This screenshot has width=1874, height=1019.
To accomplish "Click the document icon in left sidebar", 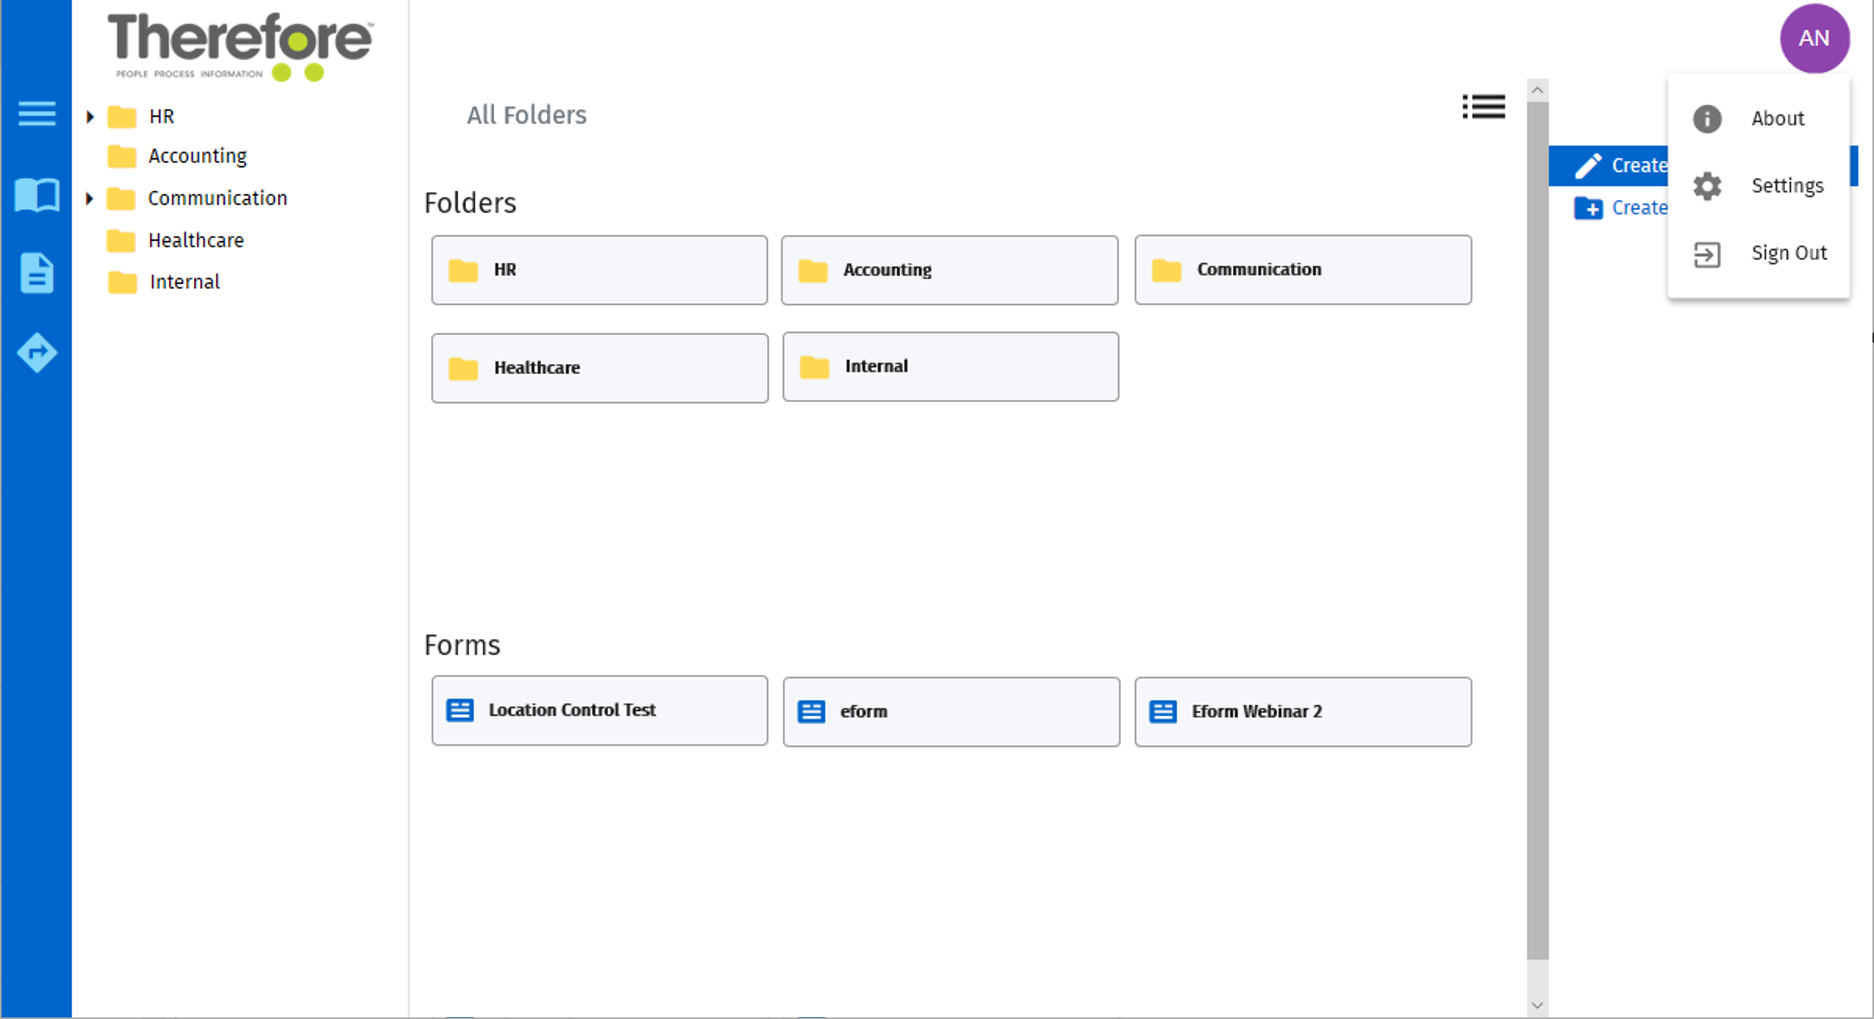I will [x=37, y=273].
